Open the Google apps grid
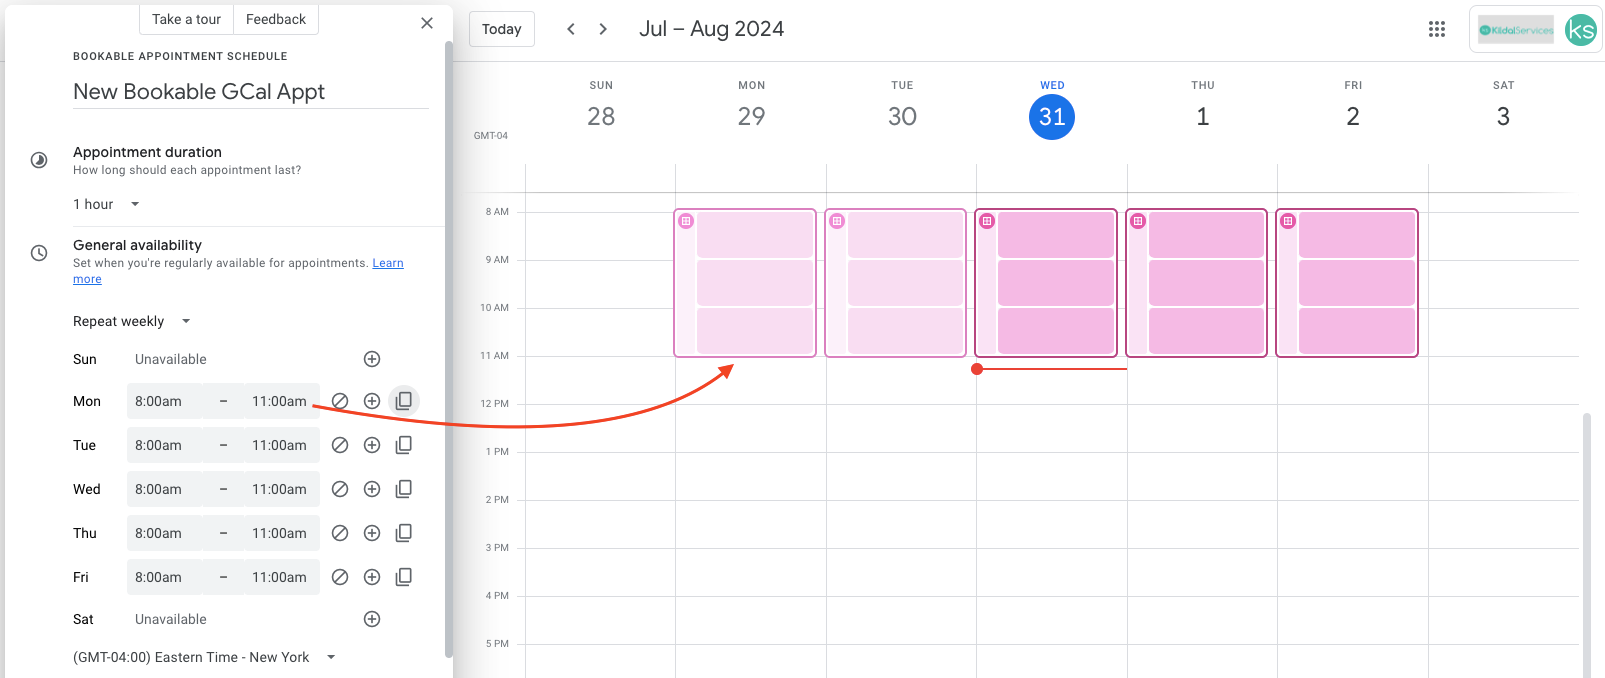 [x=1437, y=29]
